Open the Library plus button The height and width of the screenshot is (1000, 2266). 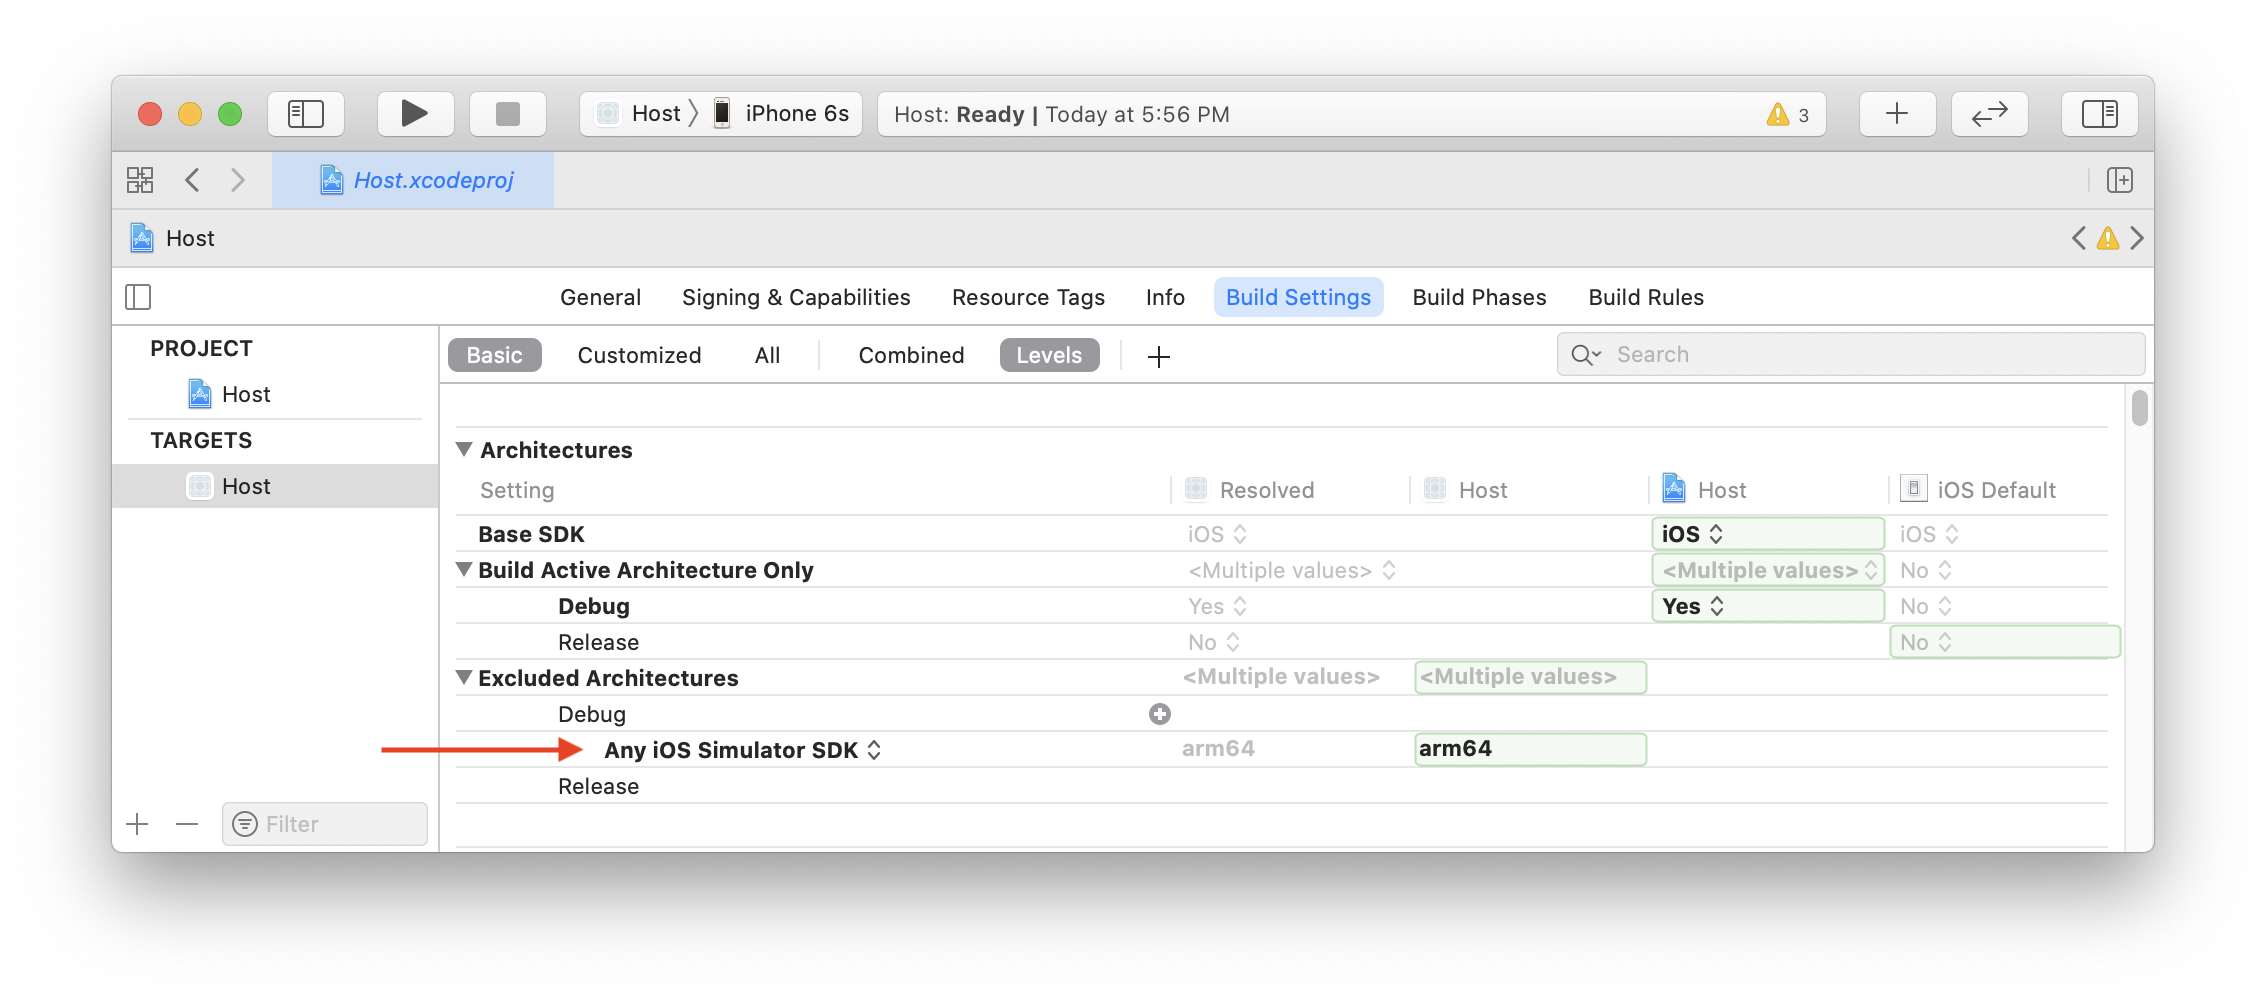pyautogui.click(x=1897, y=114)
